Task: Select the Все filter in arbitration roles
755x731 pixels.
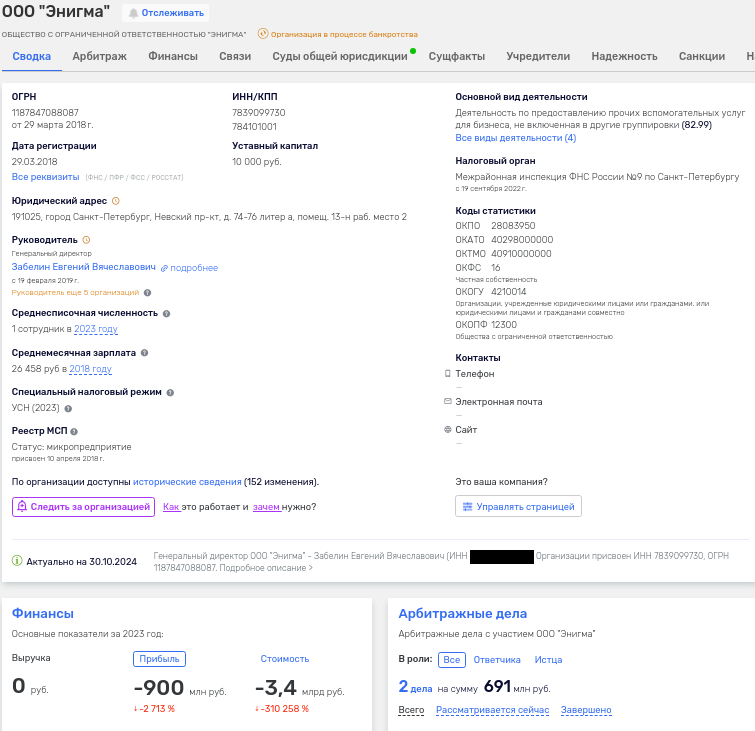Action: pos(452,660)
